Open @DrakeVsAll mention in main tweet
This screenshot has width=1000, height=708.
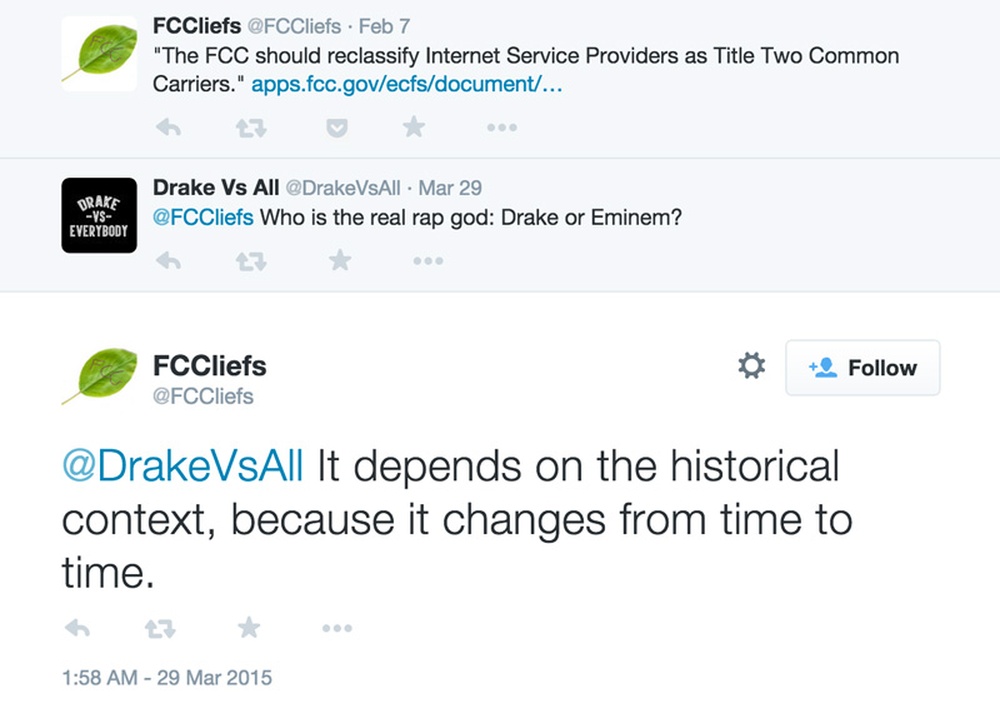coord(183,466)
